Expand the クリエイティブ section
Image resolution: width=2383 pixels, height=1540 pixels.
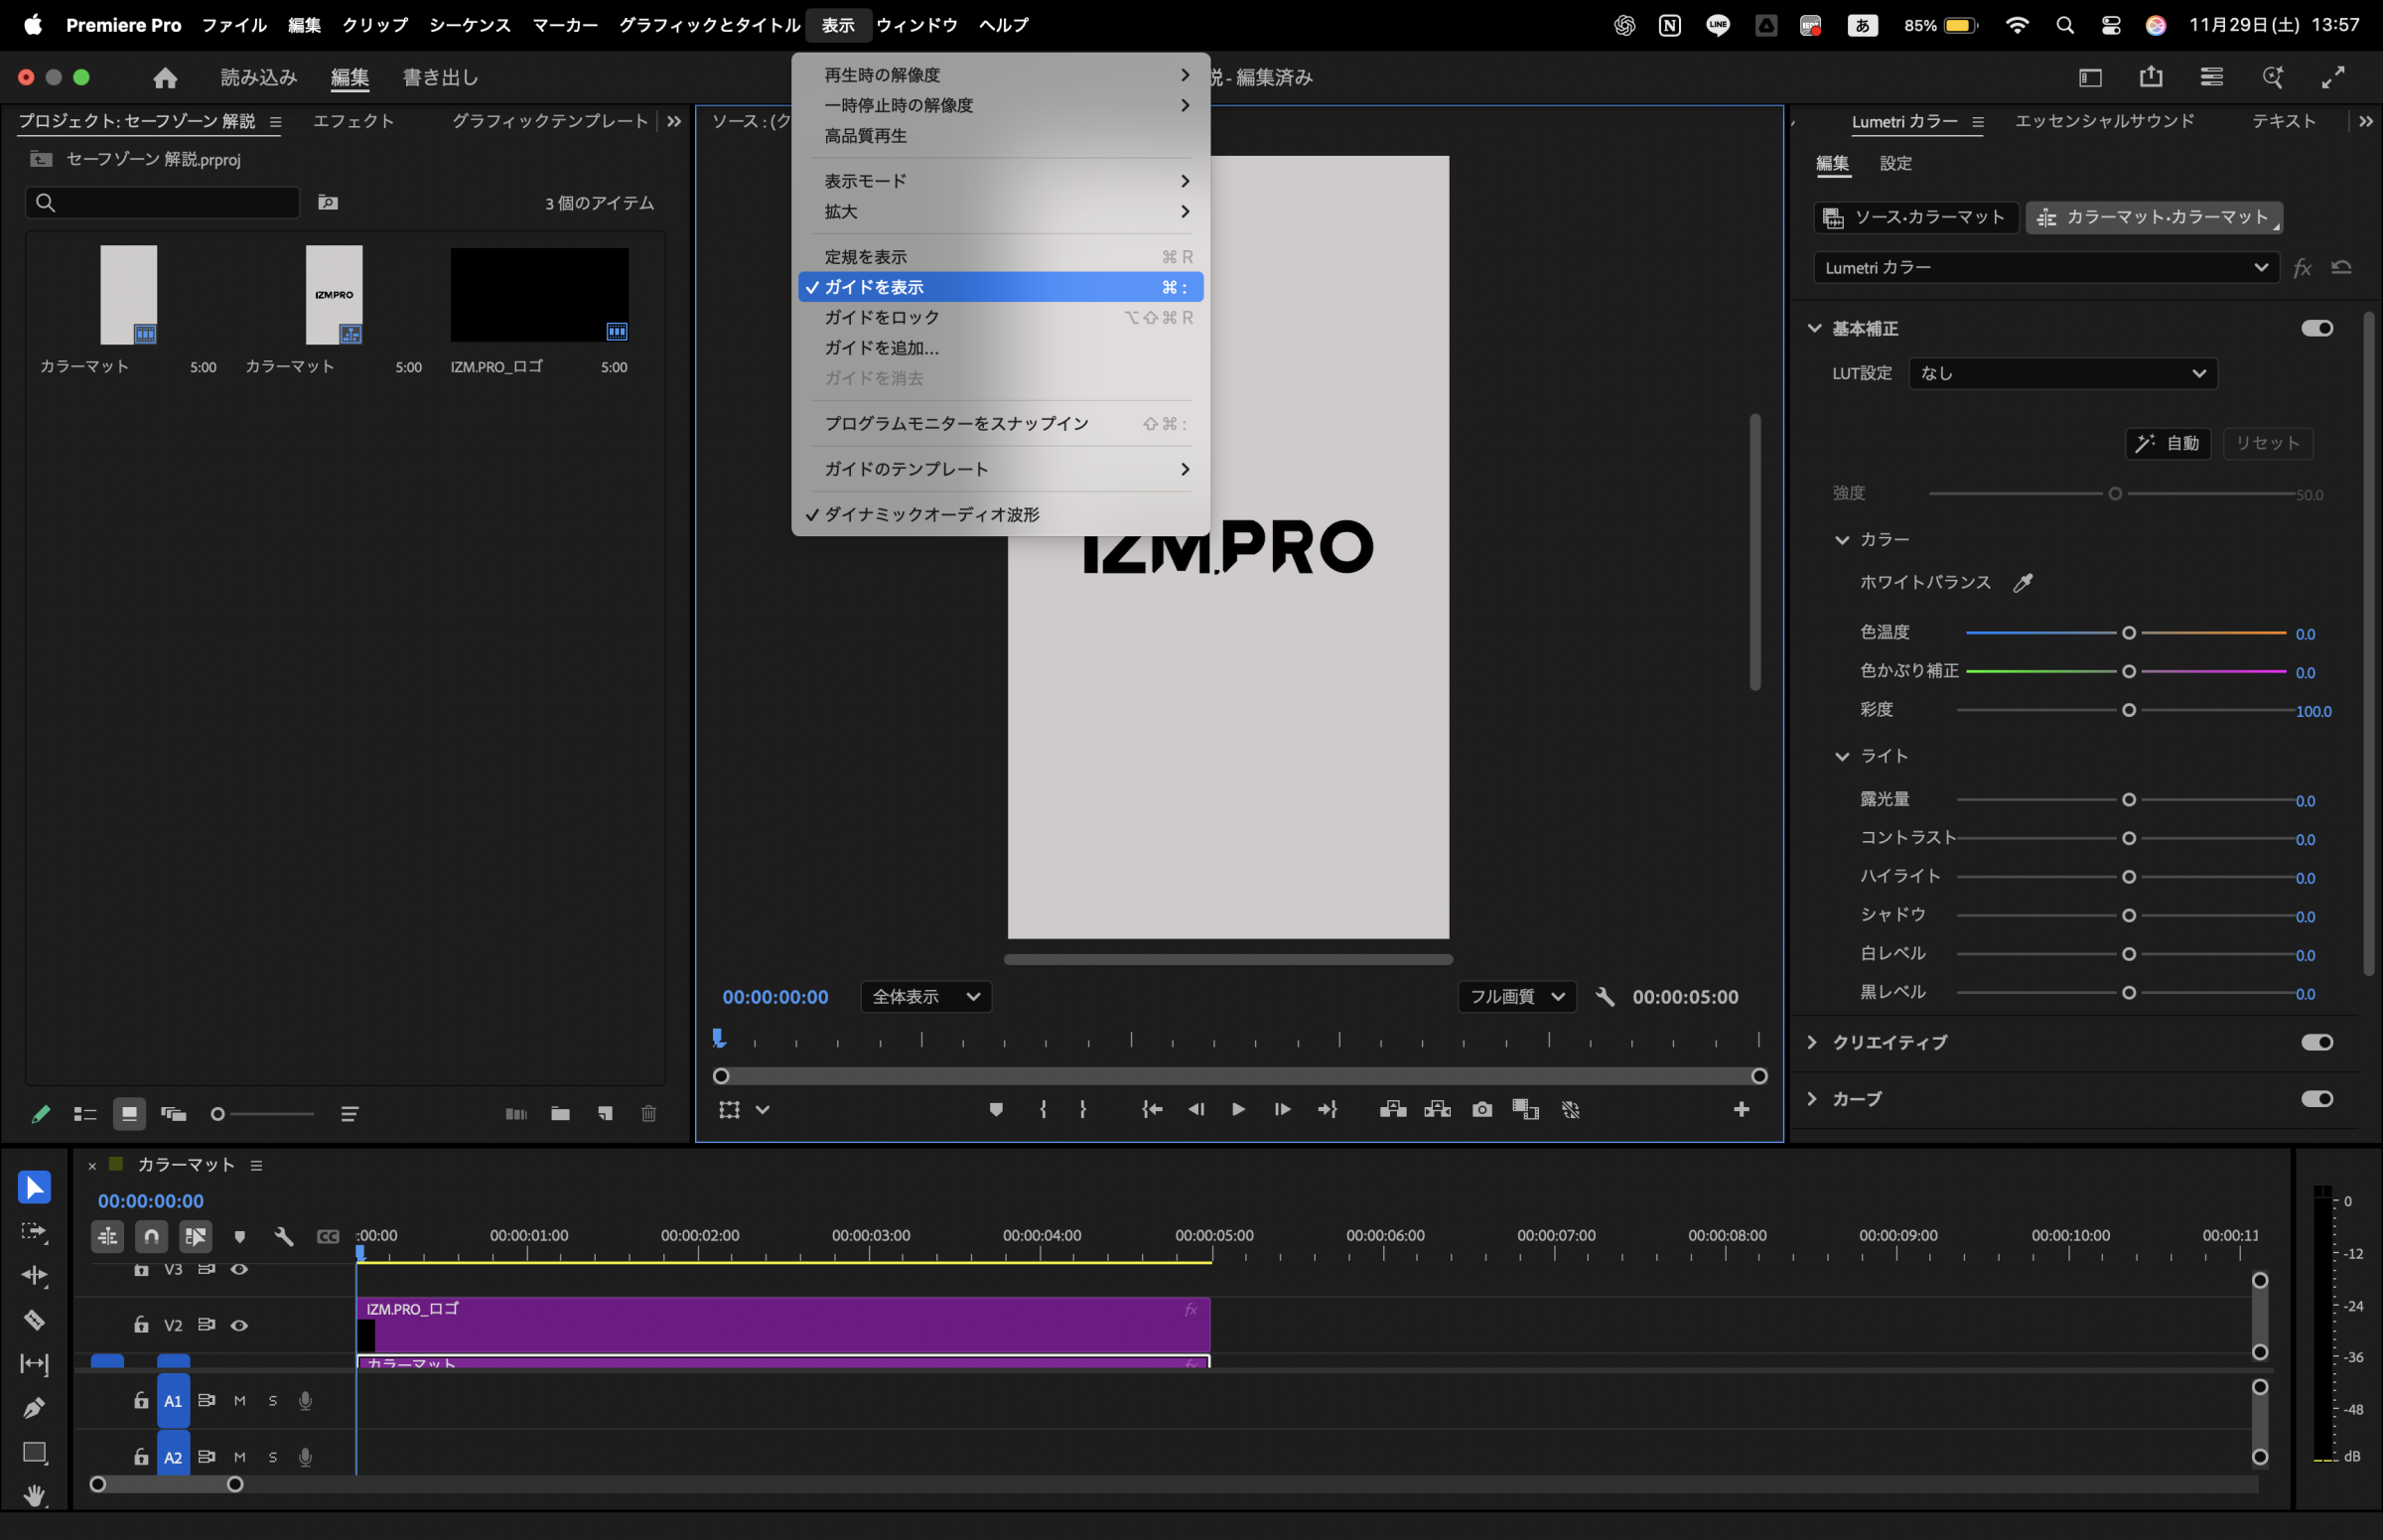coord(1812,1042)
